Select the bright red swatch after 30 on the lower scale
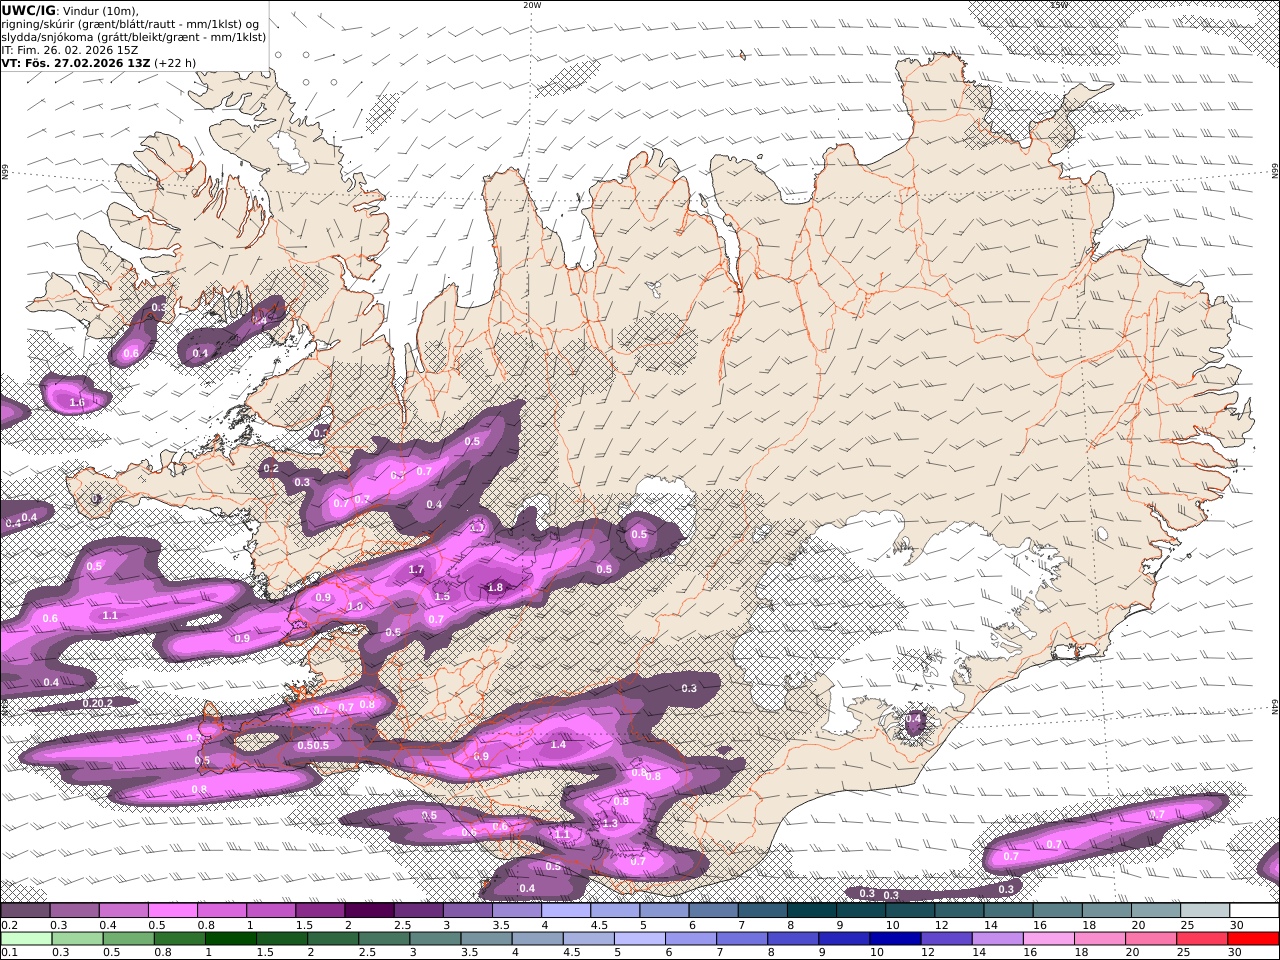This screenshot has height=960, width=1280. tap(1254, 939)
